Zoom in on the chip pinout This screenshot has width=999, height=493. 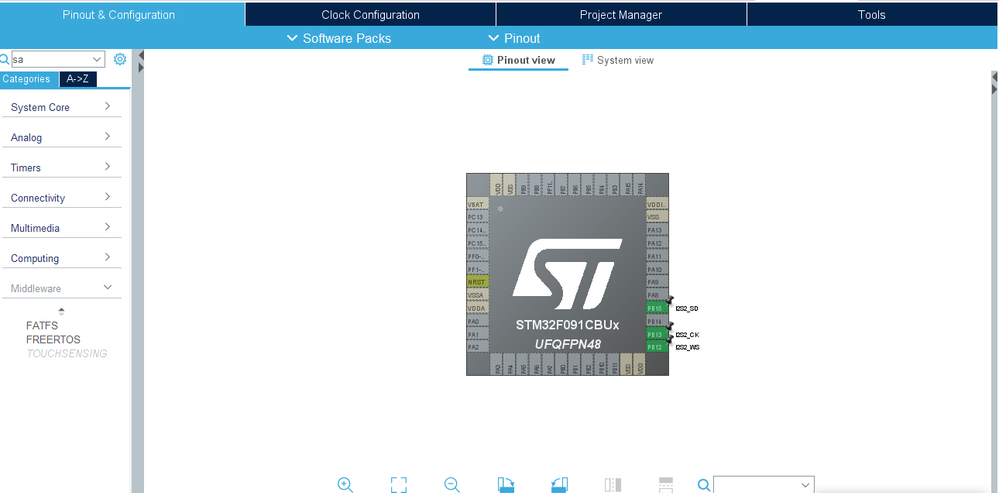(x=345, y=484)
